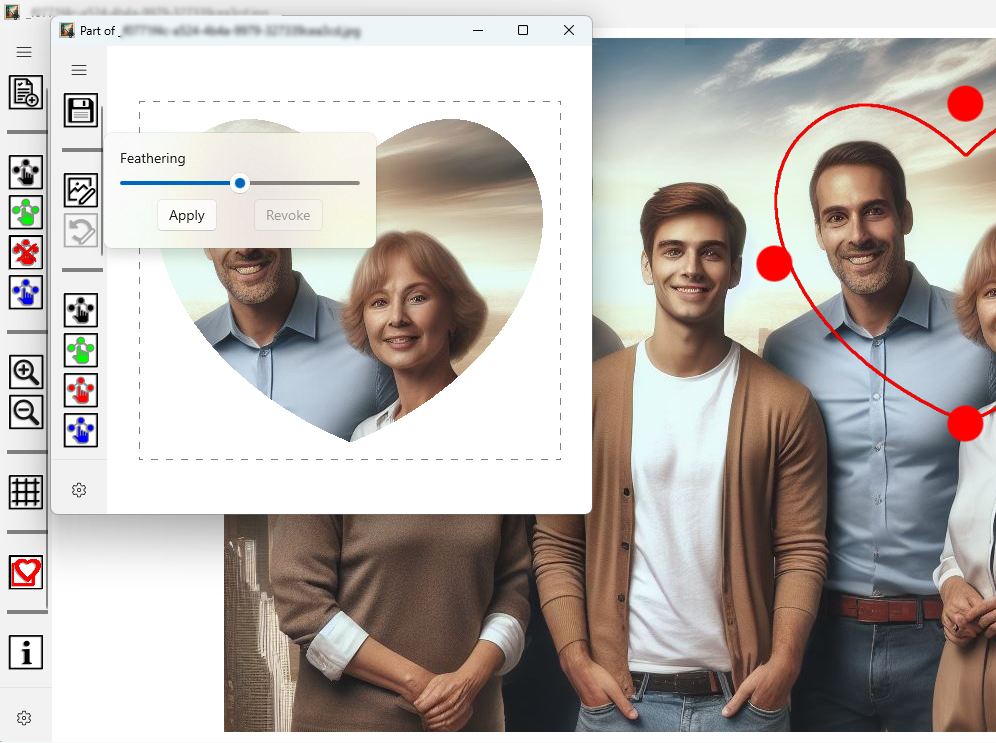This screenshot has width=996, height=743.
Task: Open the info icon in main sidebar
Action: point(26,652)
